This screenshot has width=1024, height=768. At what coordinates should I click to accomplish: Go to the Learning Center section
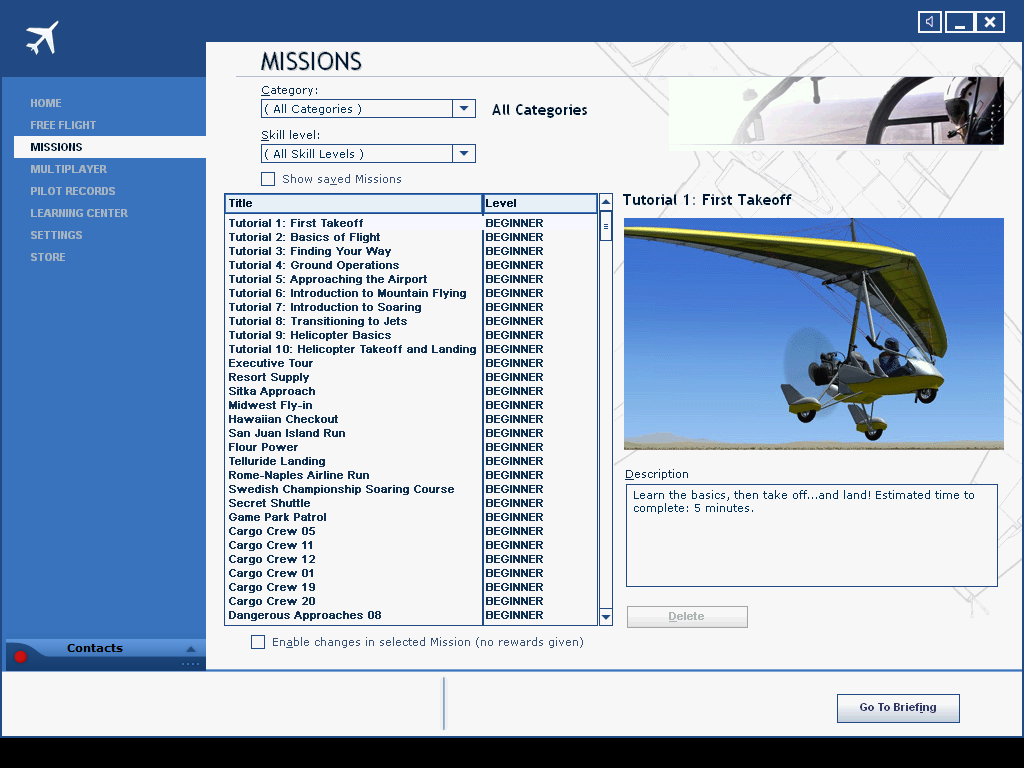click(79, 213)
